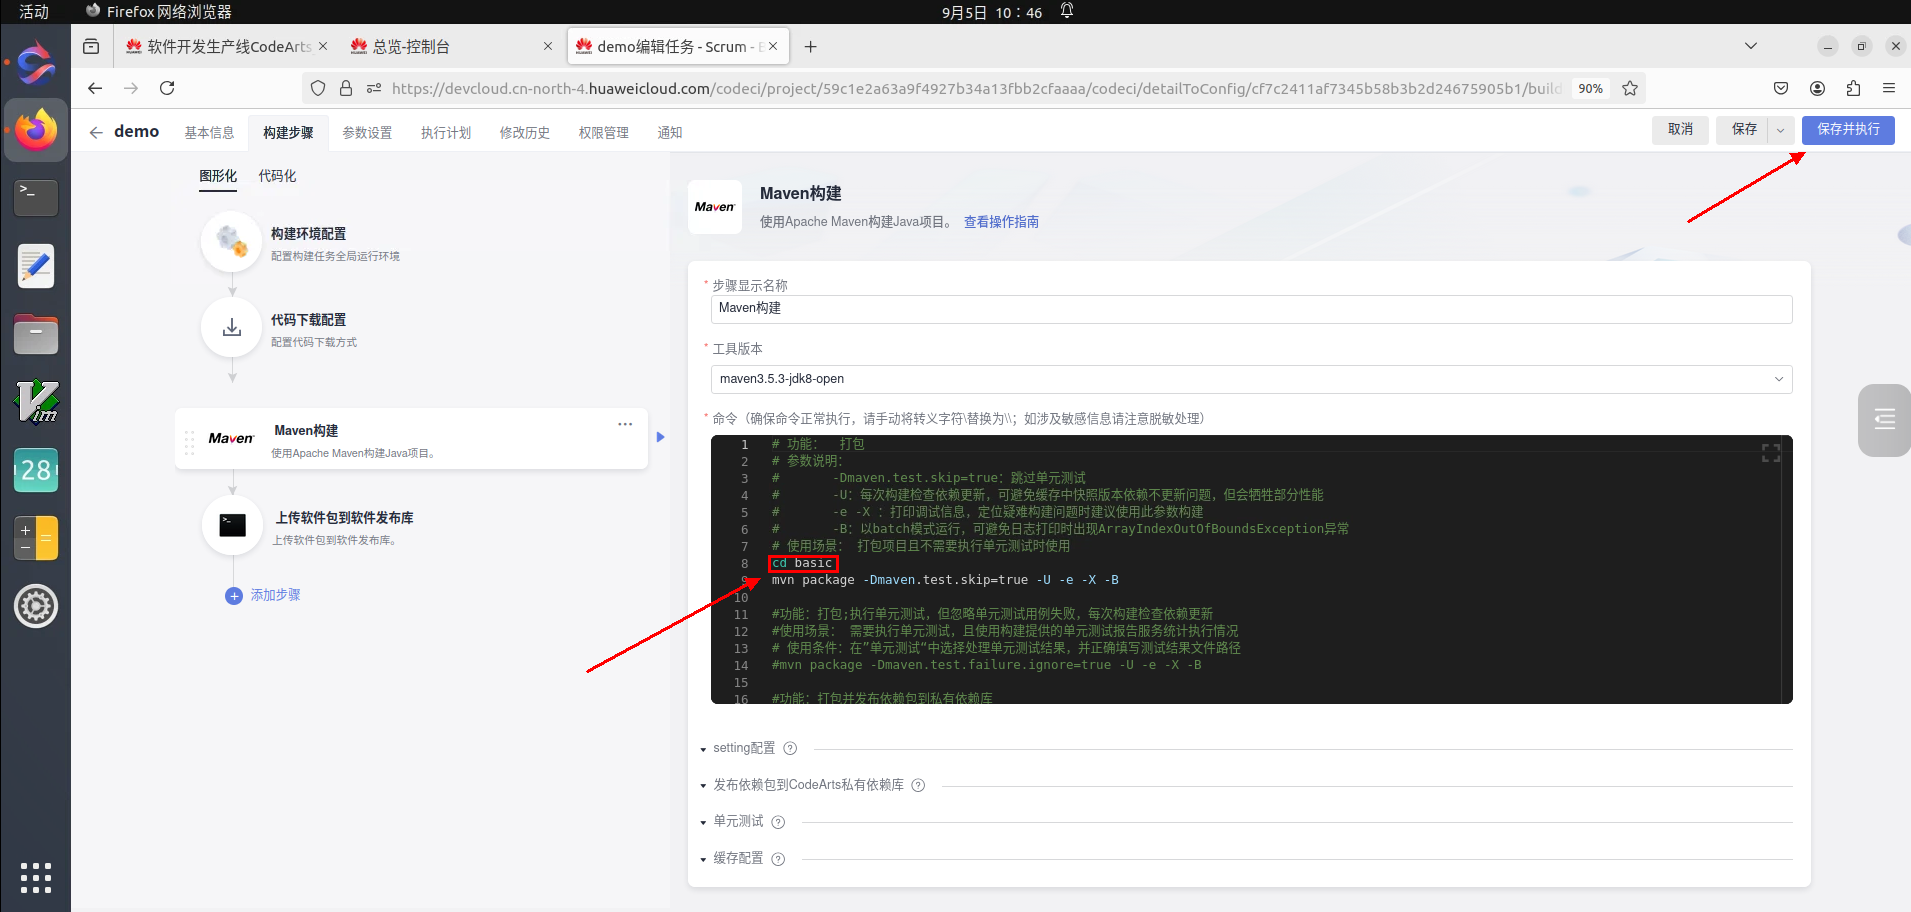The height and width of the screenshot is (912, 1911).
Task: Click the 添加步骤 link
Action: 275,595
